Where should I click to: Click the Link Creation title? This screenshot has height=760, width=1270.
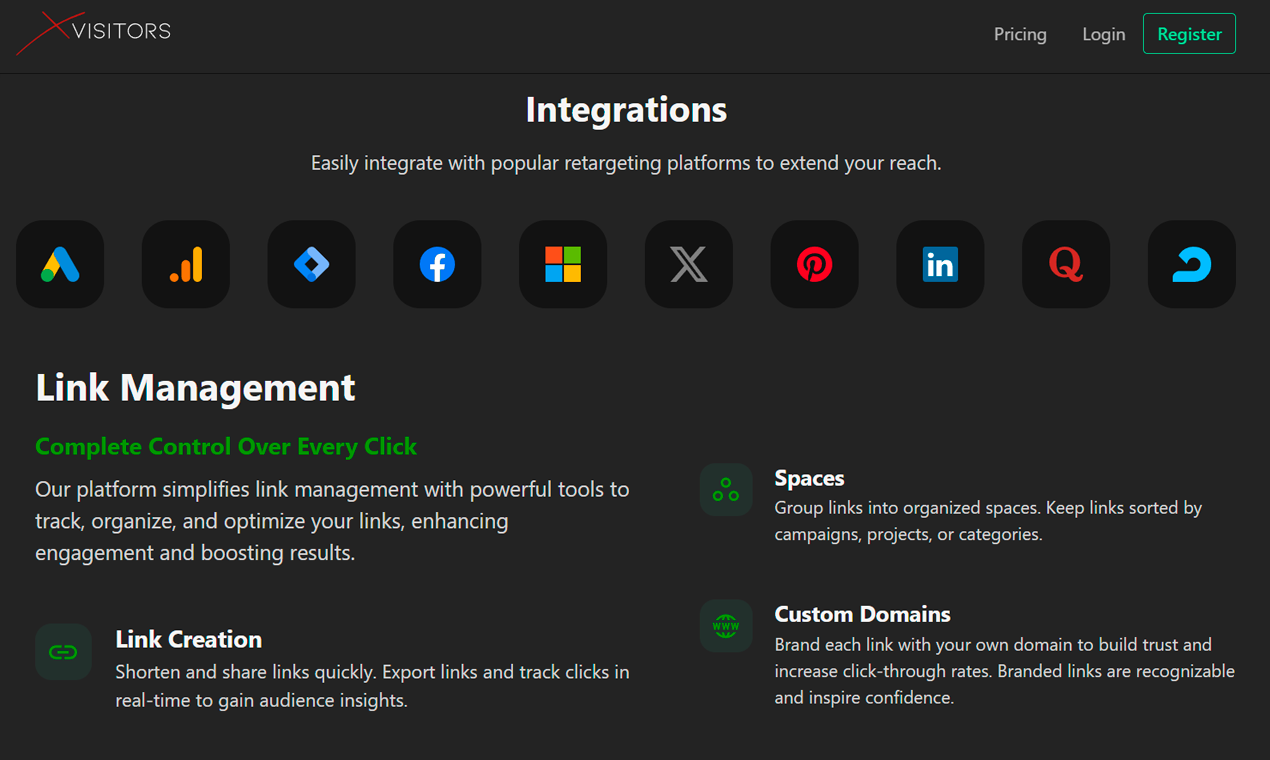tap(189, 639)
